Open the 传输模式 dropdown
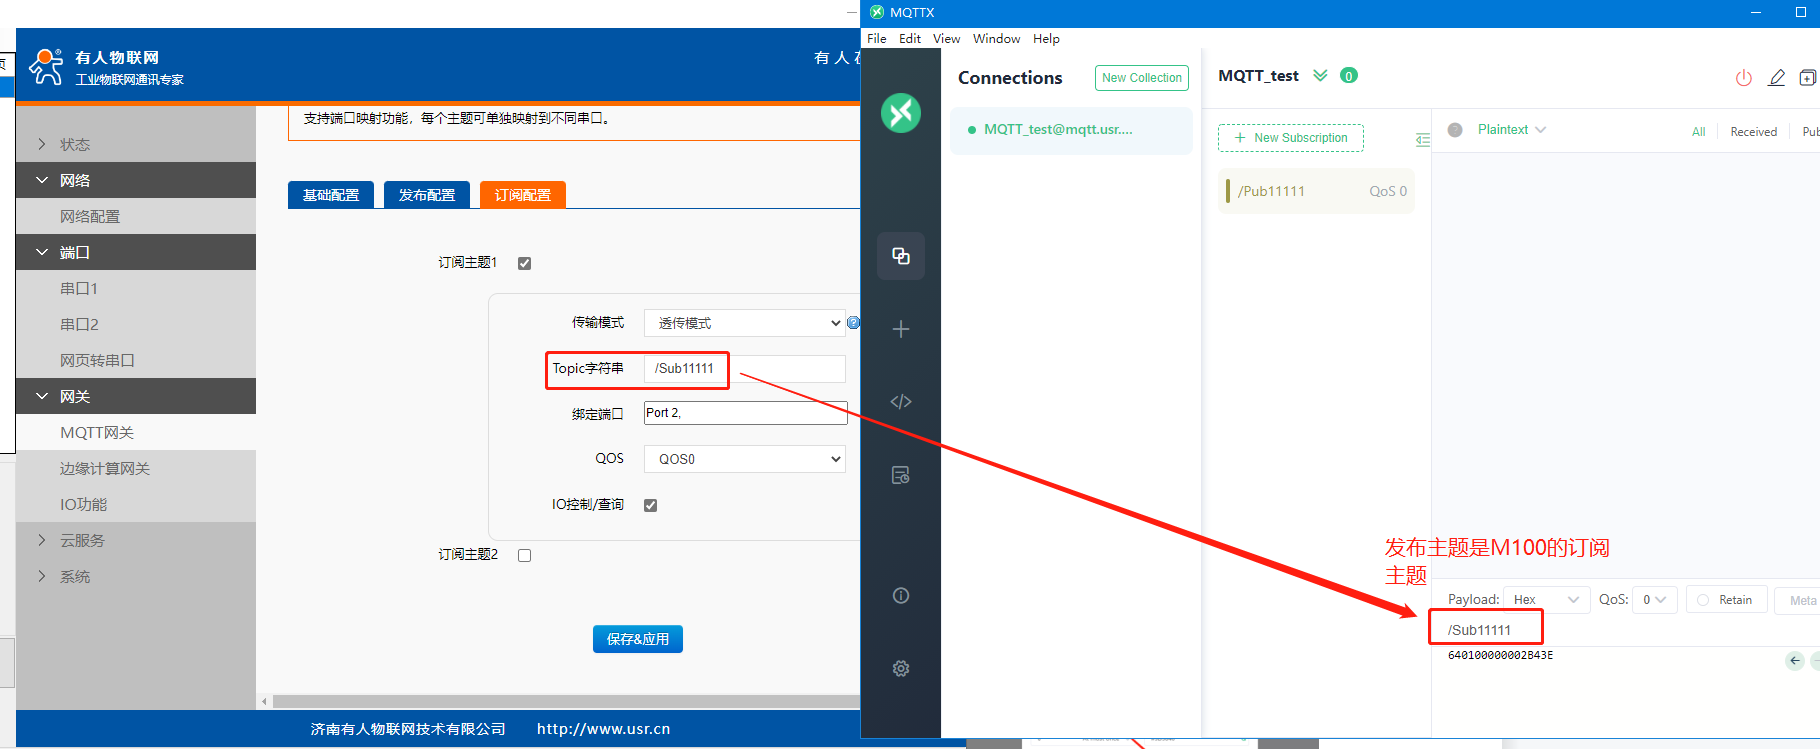The image size is (1820, 749). [x=744, y=323]
